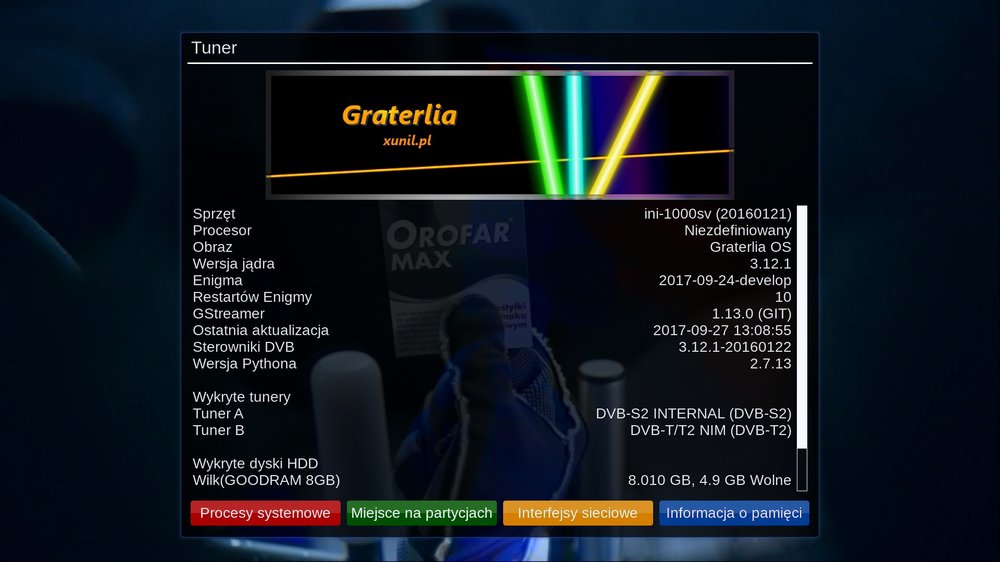
Task: Open Miejsce na partycjach green button
Action: pyautogui.click(x=421, y=513)
